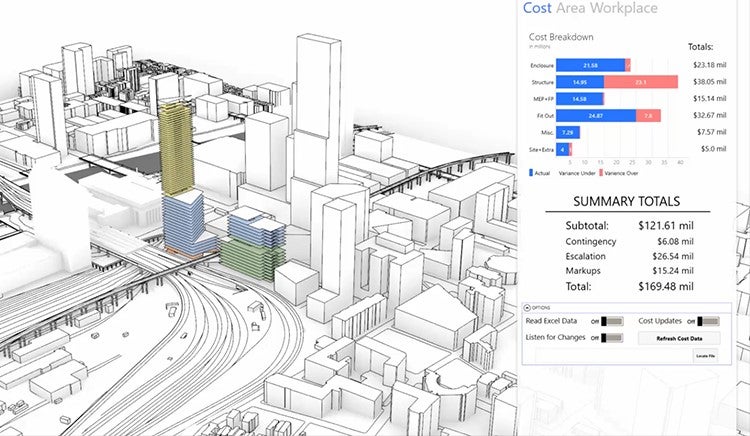Switch to the Area tab
The width and height of the screenshot is (750, 436).
point(571,8)
